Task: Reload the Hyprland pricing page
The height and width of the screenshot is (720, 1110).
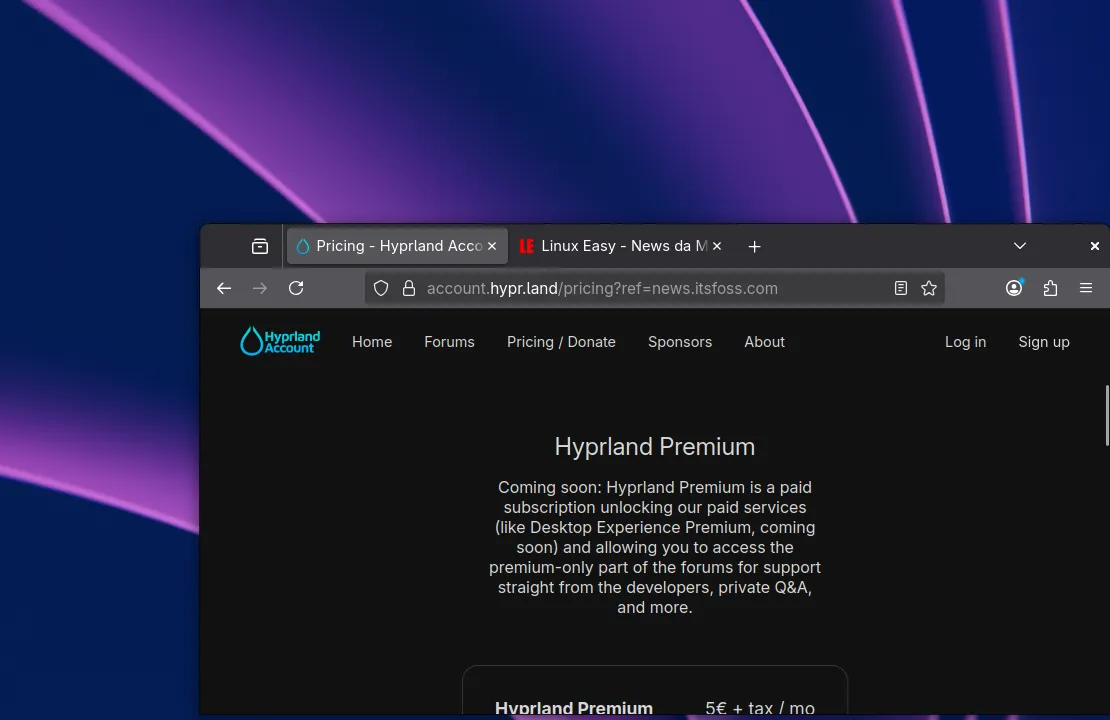Action: coord(296,288)
